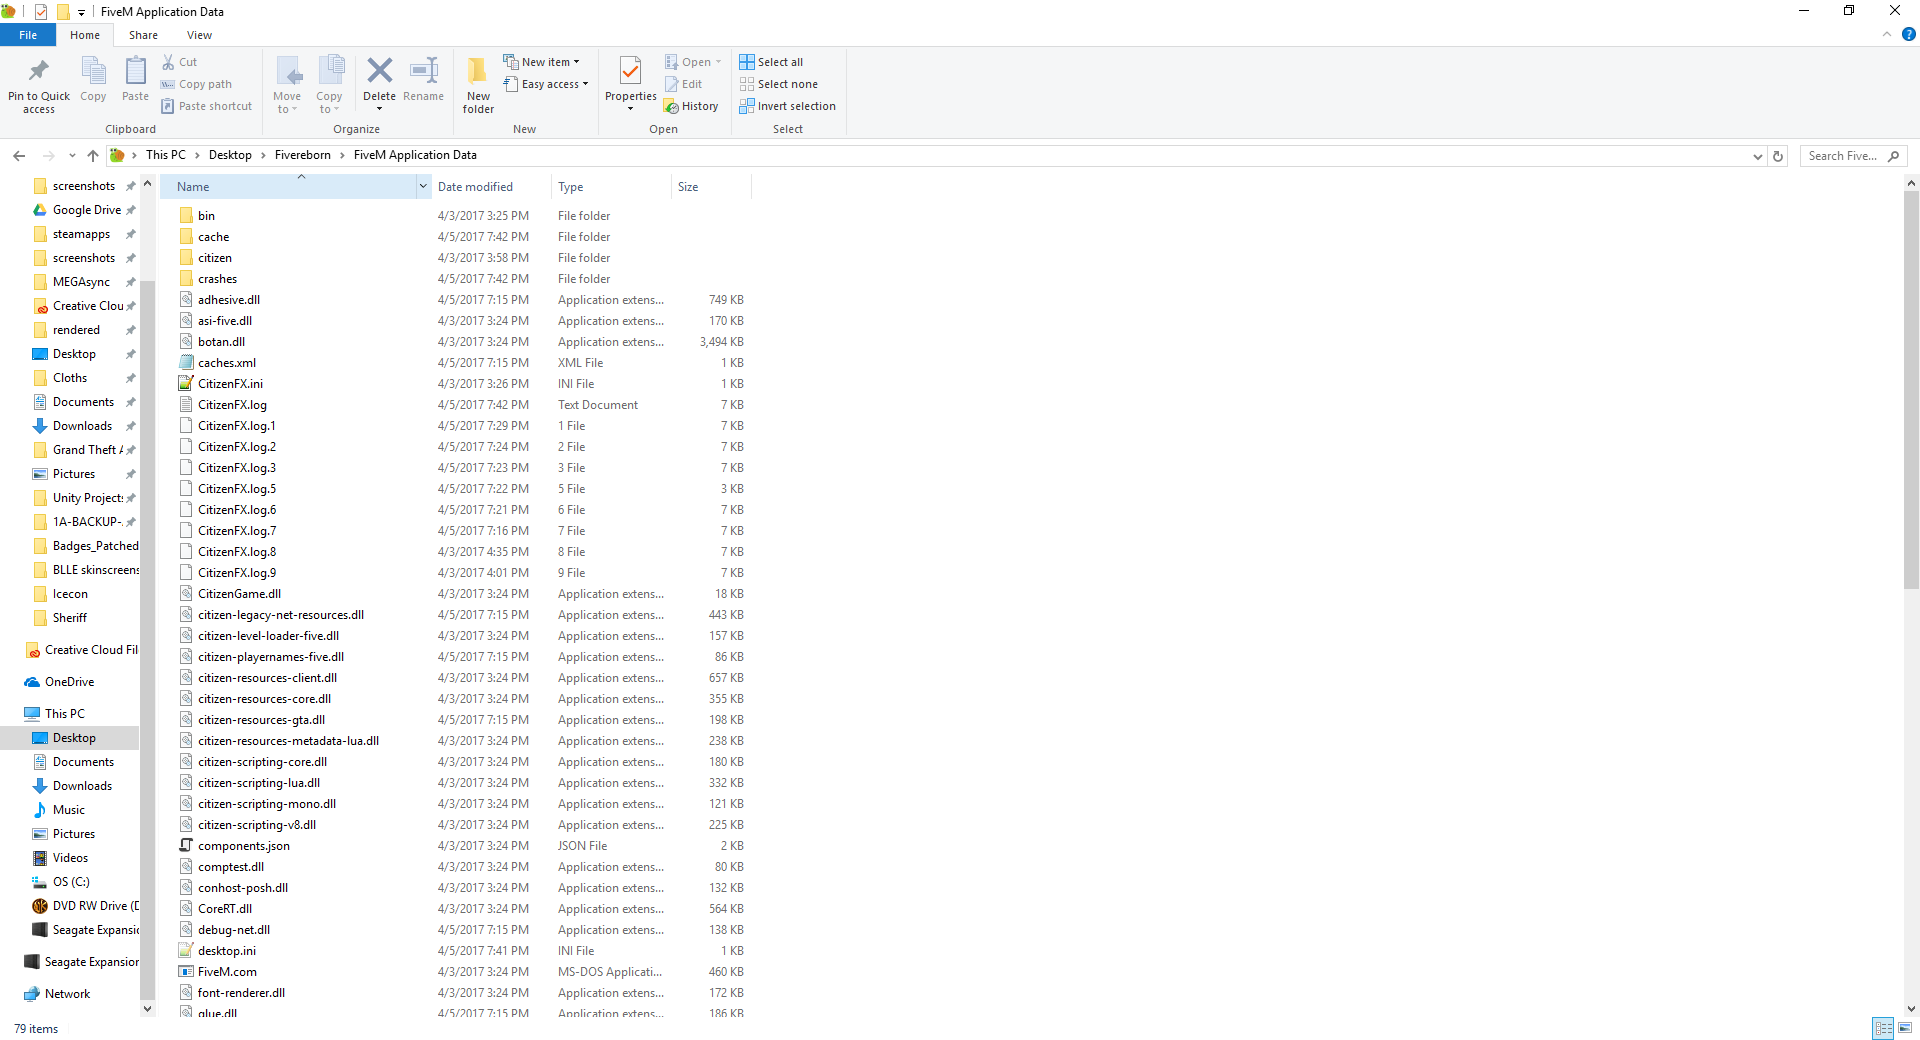Image resolution: width=1920 pixels, height=1040 pixels.
Task: Expand recent locations dropdown arrow
Action: tap(72, 156)
